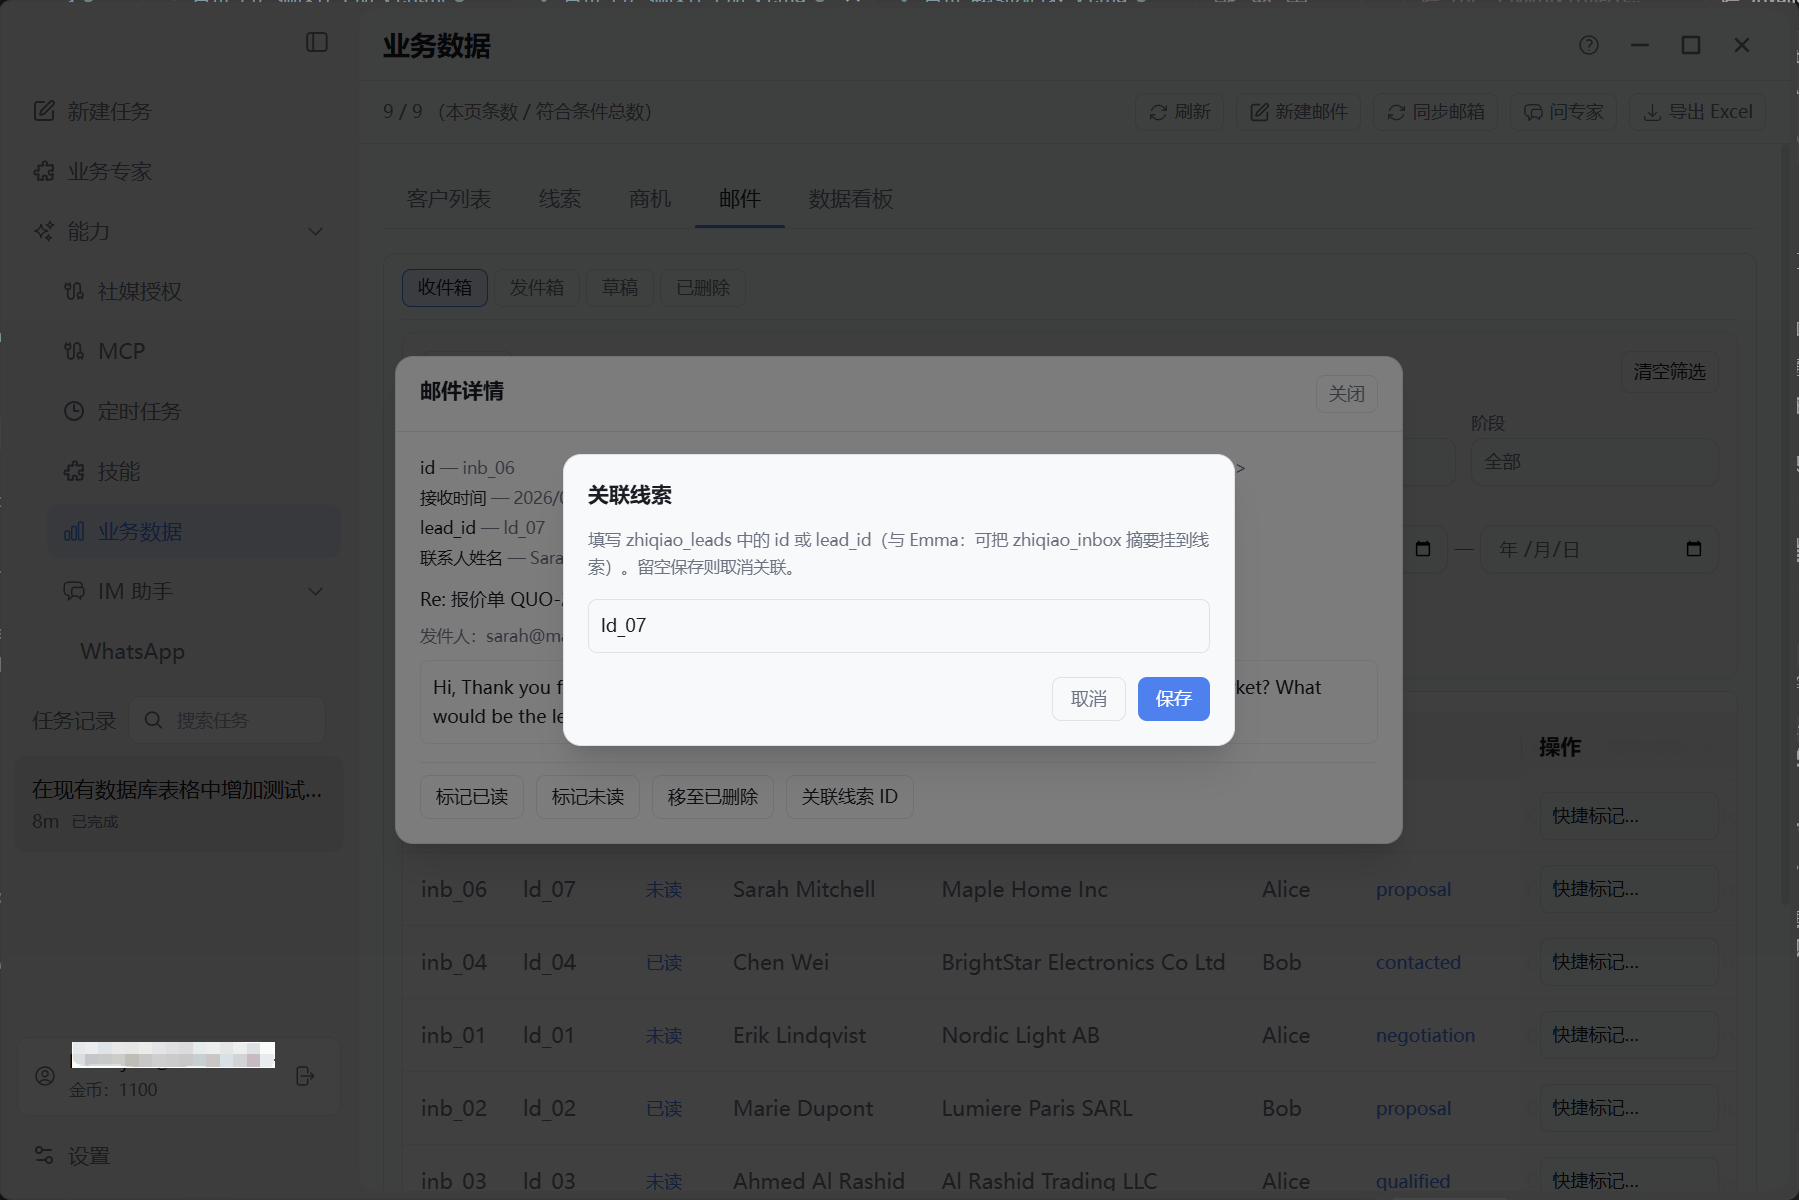Open the start date calendar picker icon
1799x1200 pixels.
tap(1424, 549)
